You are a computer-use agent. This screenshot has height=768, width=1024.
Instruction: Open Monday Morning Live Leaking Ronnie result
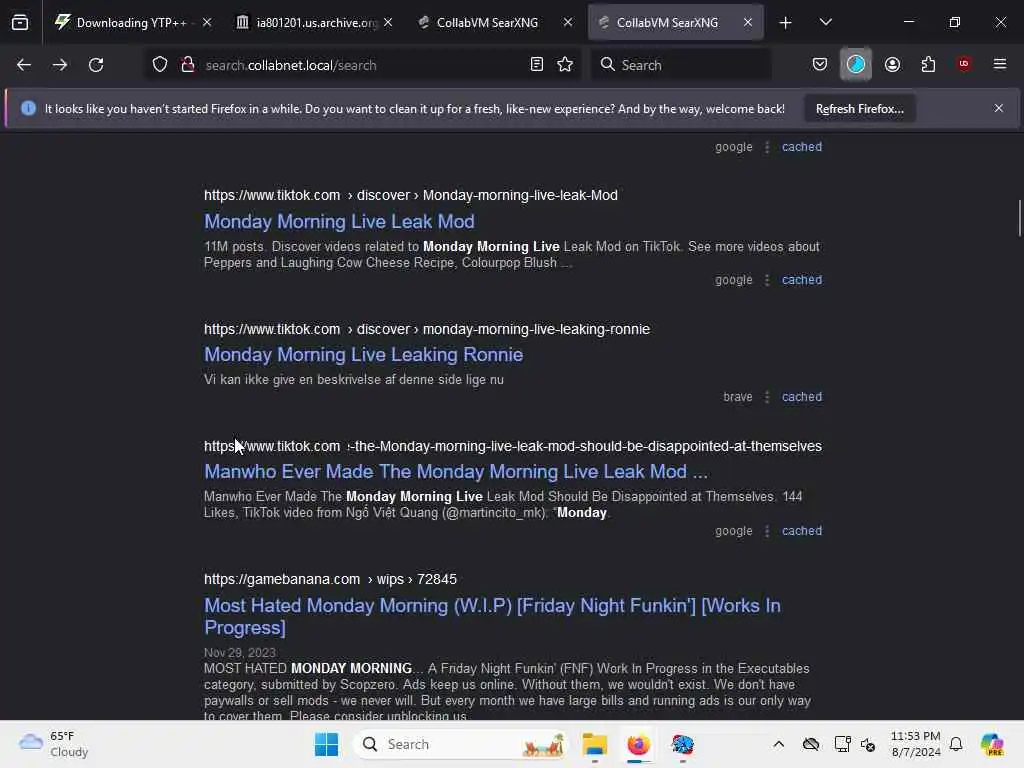tap(363, 355)
